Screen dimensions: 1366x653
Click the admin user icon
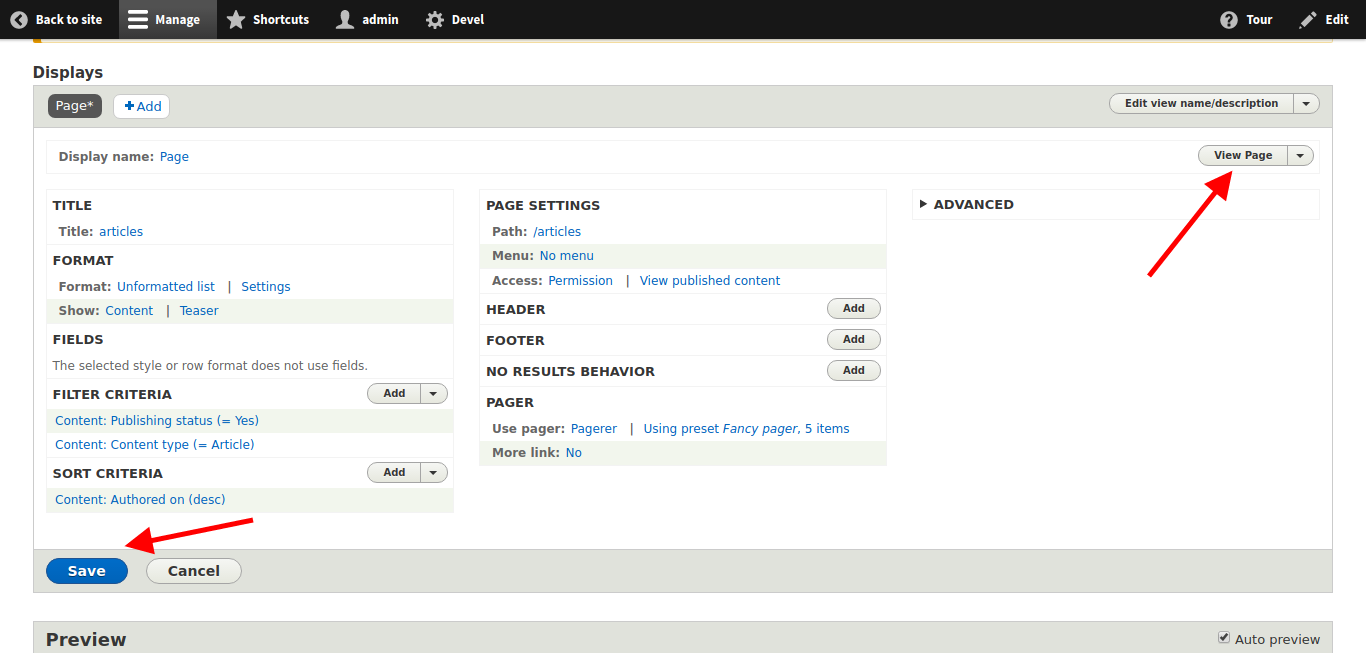point(341,19)
